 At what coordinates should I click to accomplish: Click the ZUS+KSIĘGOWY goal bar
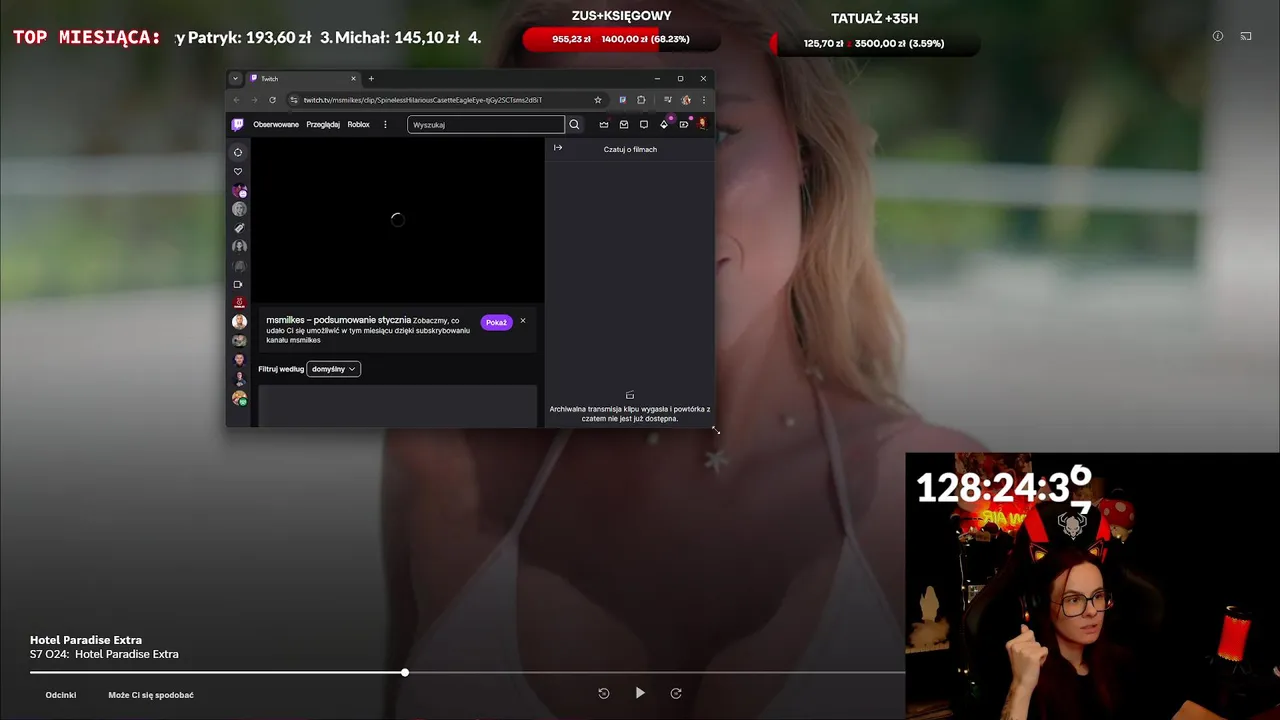[x=621, y=40]
